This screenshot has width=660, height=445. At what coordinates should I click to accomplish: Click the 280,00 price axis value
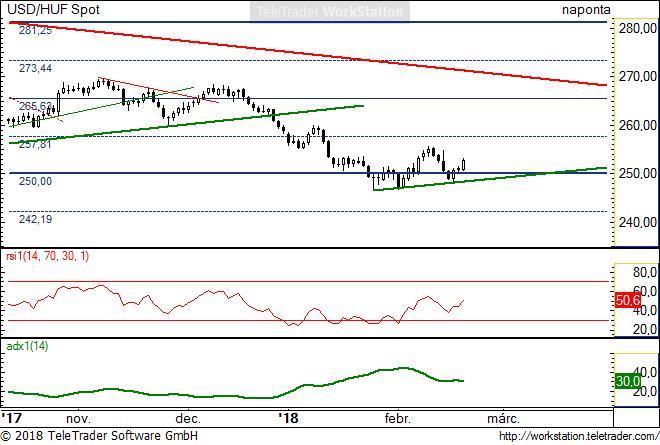coord(637,28)
